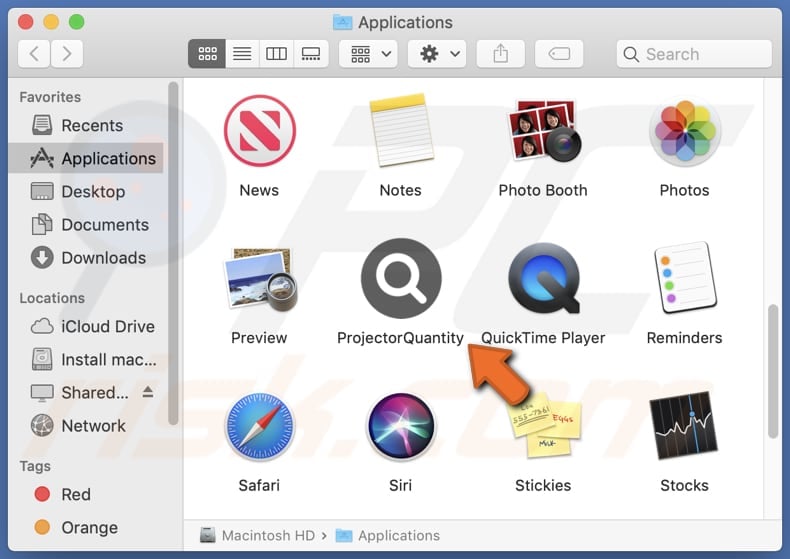Go back with the left arrow button
The image size is (790, 559).
(34, 53)
